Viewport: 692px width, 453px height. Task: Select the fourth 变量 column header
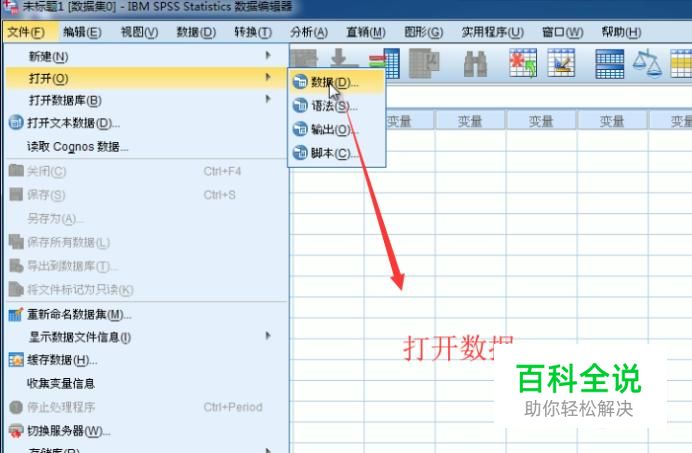612,121
